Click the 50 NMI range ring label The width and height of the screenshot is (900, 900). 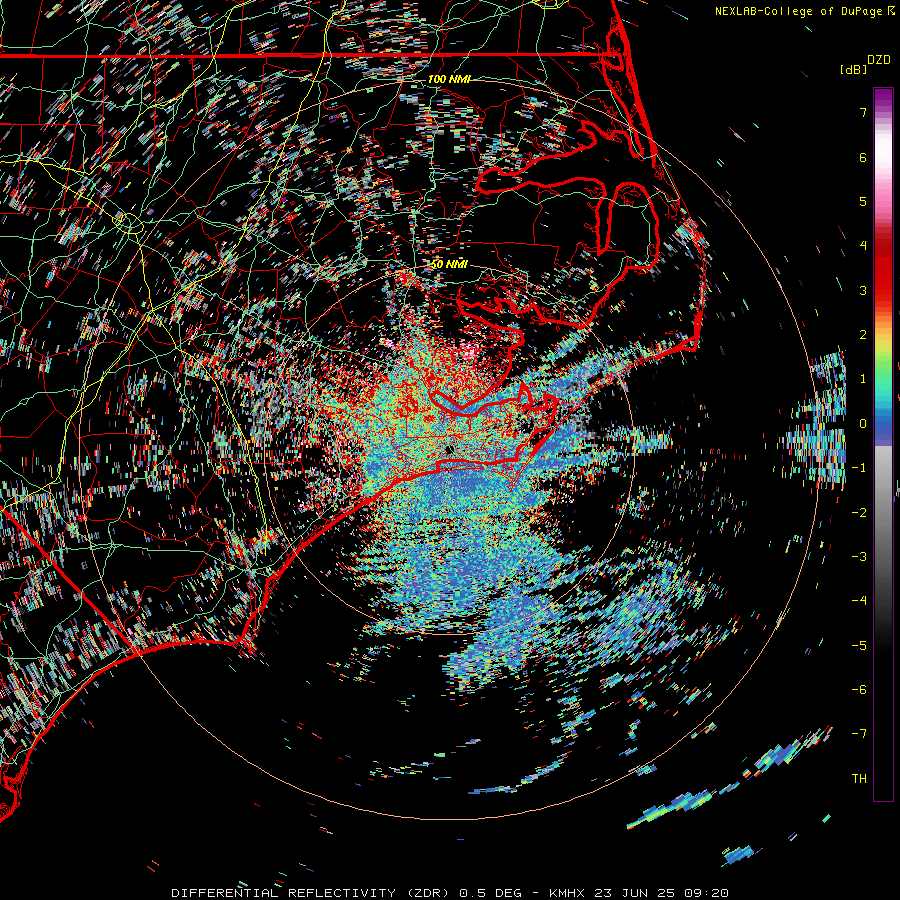pyautogui.click(x=449, y=265)
